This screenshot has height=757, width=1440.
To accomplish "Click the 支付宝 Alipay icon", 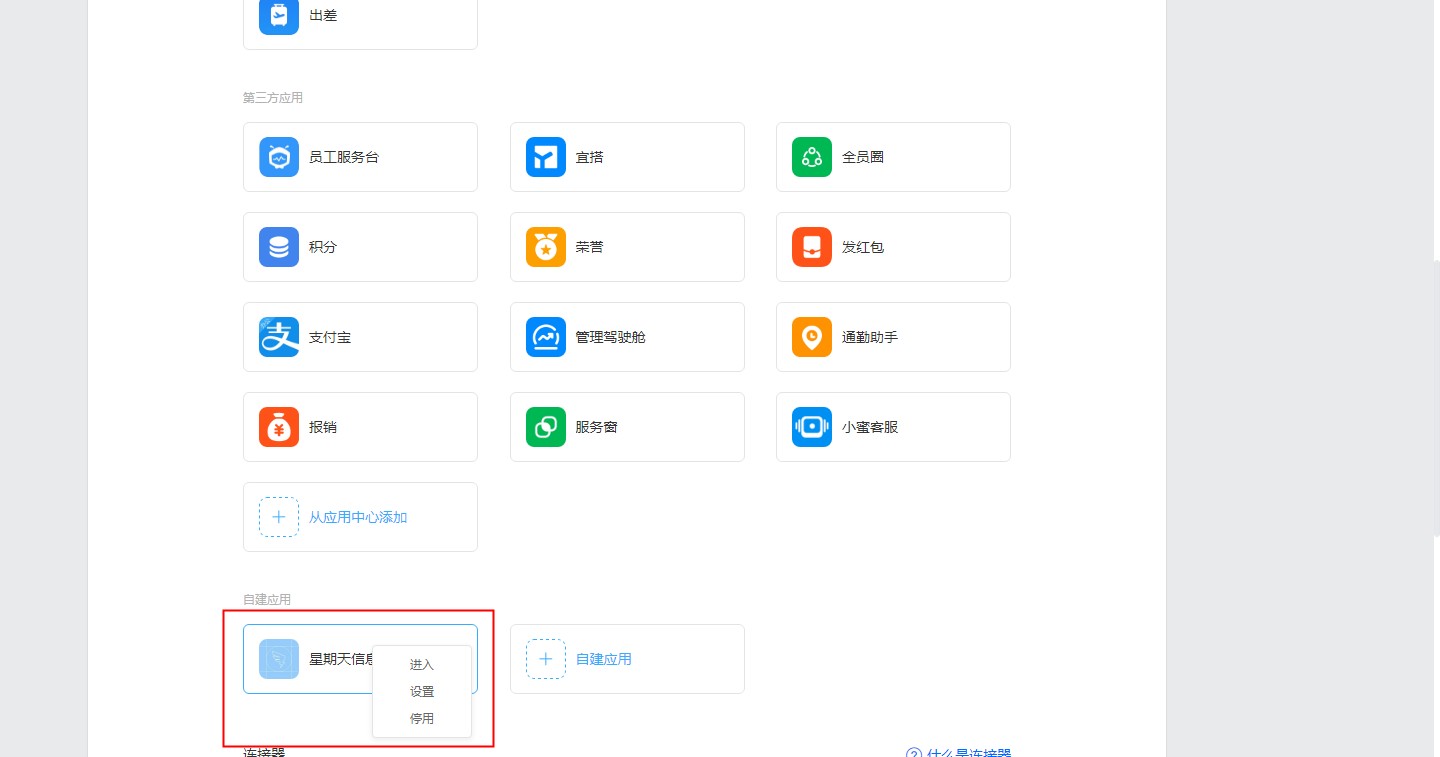I will tap(278, 337).
